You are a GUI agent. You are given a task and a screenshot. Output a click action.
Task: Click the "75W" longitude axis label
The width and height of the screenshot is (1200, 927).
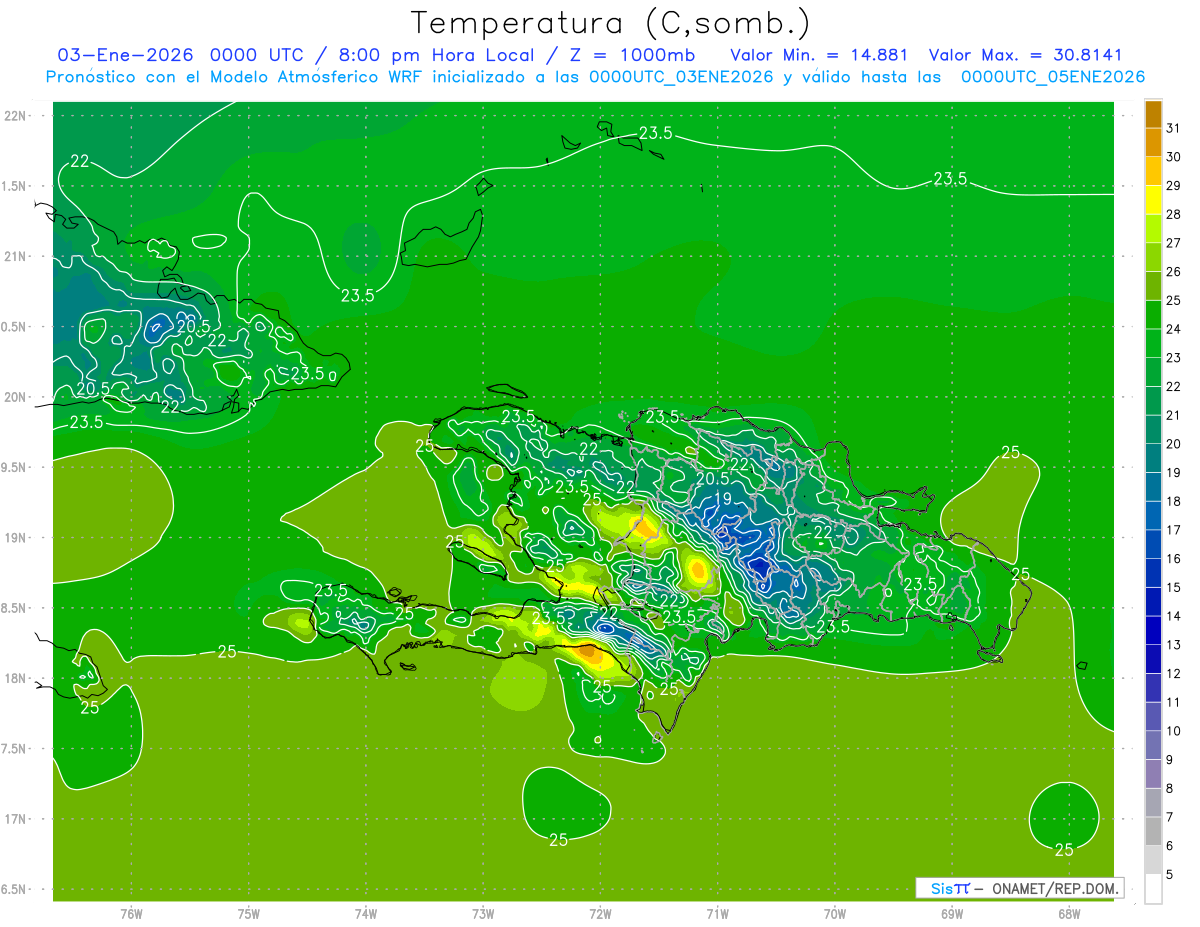coord(249,914)
